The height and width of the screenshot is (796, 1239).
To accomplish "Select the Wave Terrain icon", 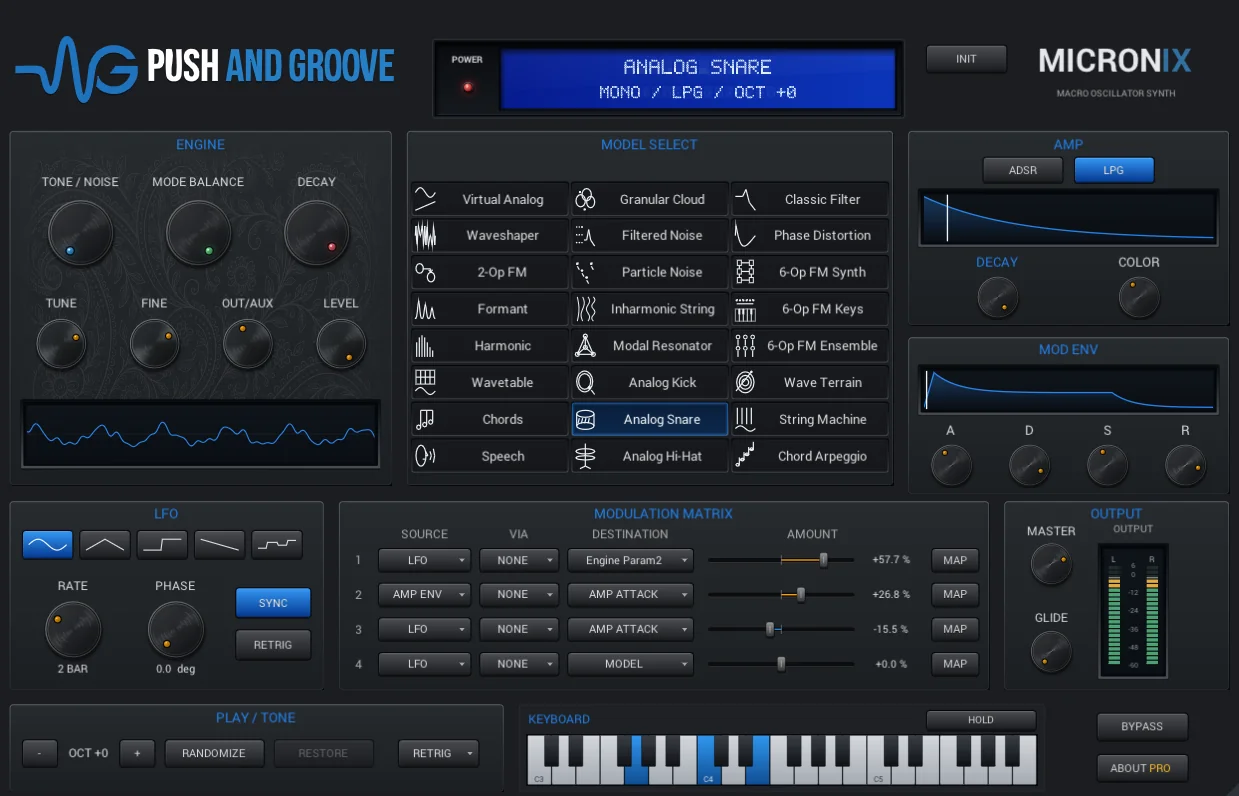I will click(745, 382).
